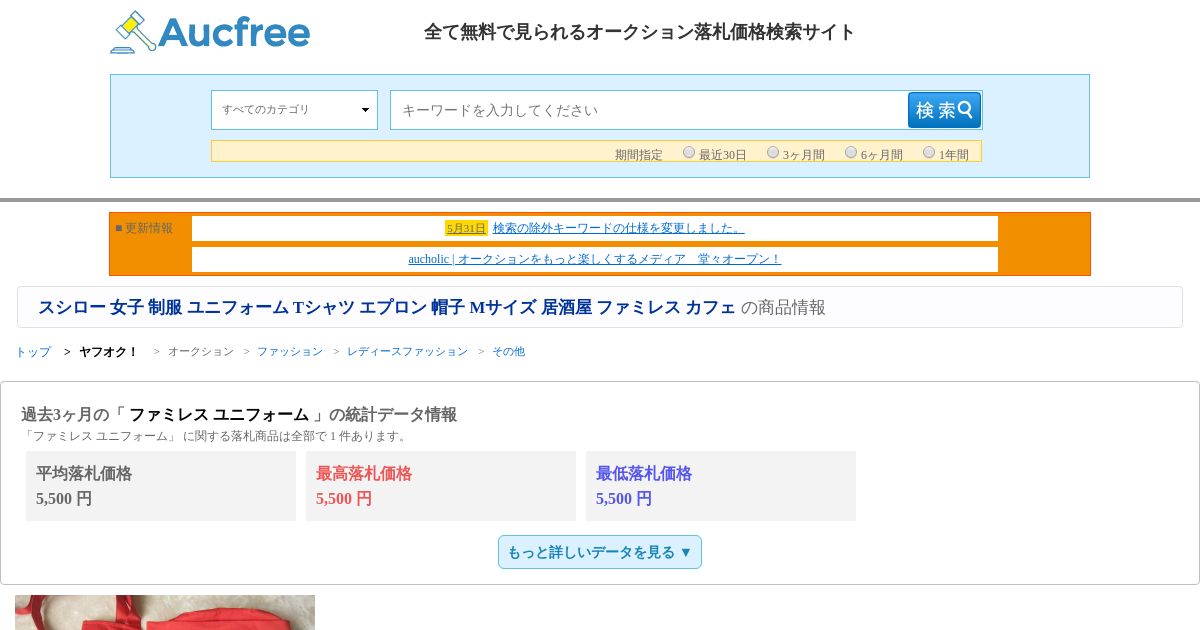Click the 検索 search button

coord(944,110)
